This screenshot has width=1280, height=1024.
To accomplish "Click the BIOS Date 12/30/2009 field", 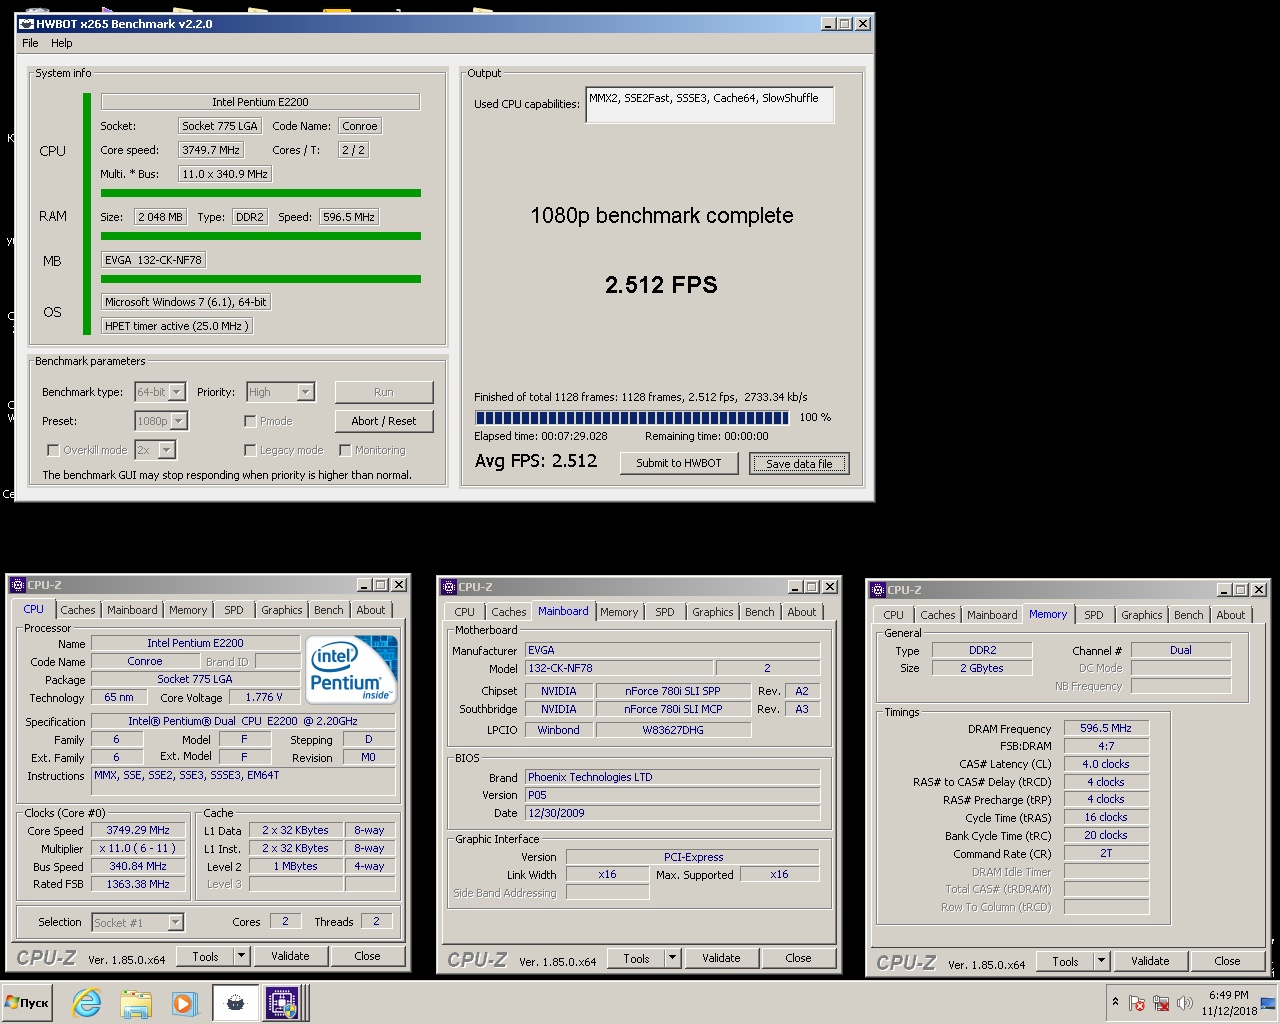I will (x=672, y=813).
